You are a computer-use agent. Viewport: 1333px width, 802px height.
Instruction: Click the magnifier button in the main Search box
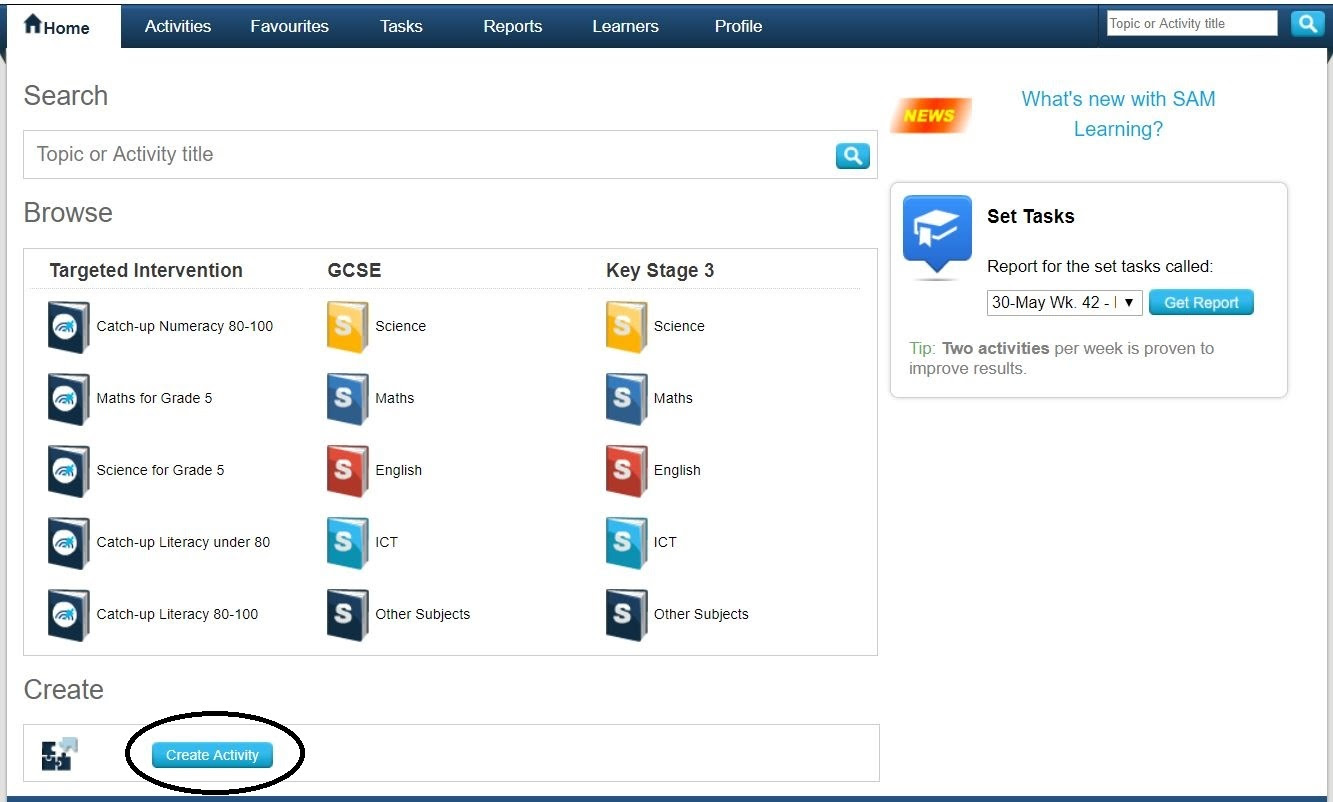pyautogui.click(x=853, y=155)
